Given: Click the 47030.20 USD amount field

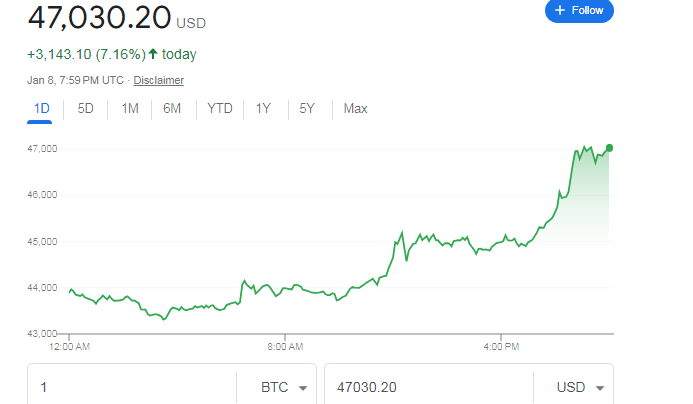Looking at the screenshot, I should 429,387.
